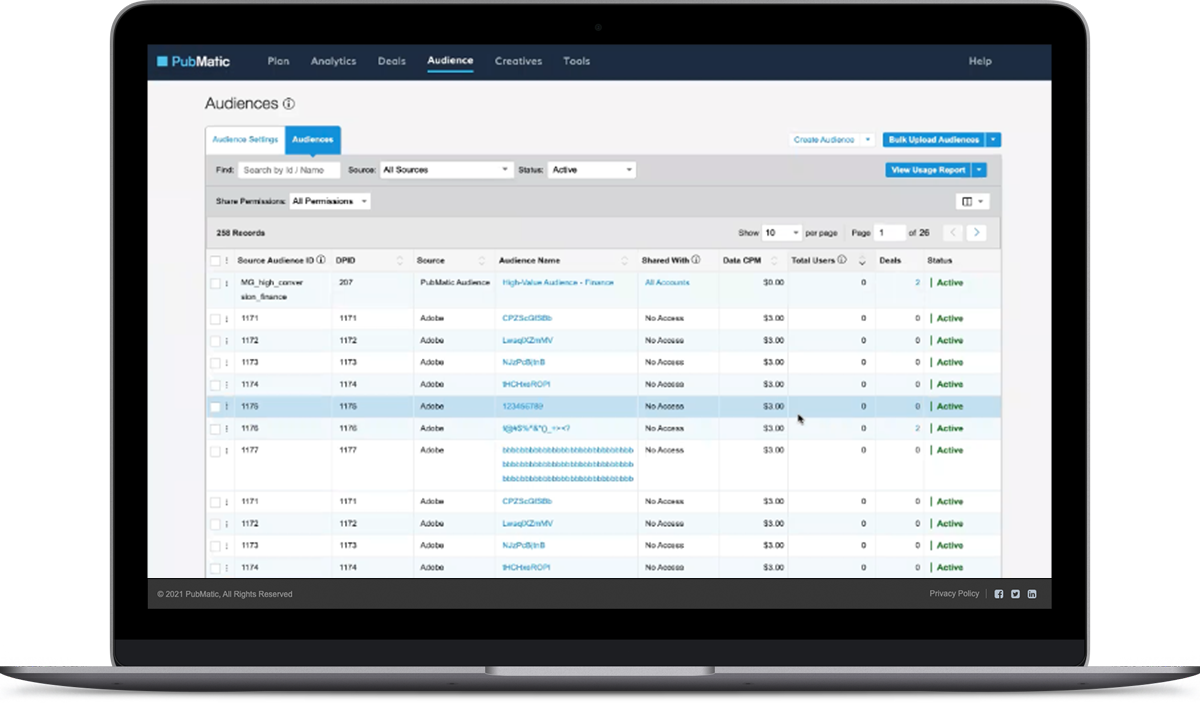Expand the Status filter set to Active
Screen dimensions: 1200x703
(x=591, y=170)
